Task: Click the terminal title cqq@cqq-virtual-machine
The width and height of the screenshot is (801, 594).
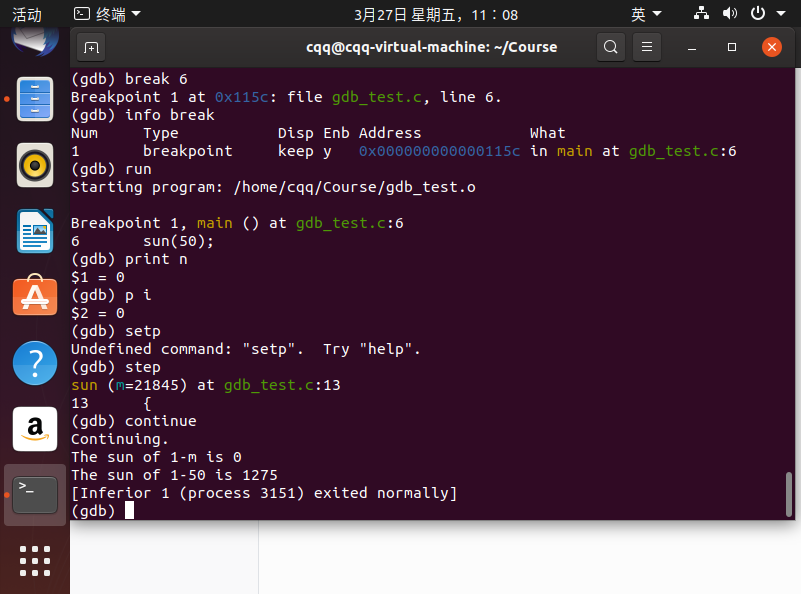Action: (x=432, y=47)
